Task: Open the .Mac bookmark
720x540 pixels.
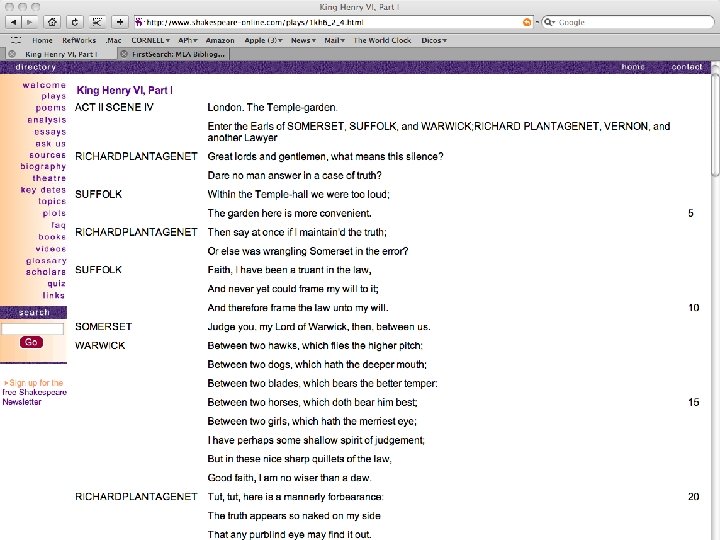Action: (113, 40)
